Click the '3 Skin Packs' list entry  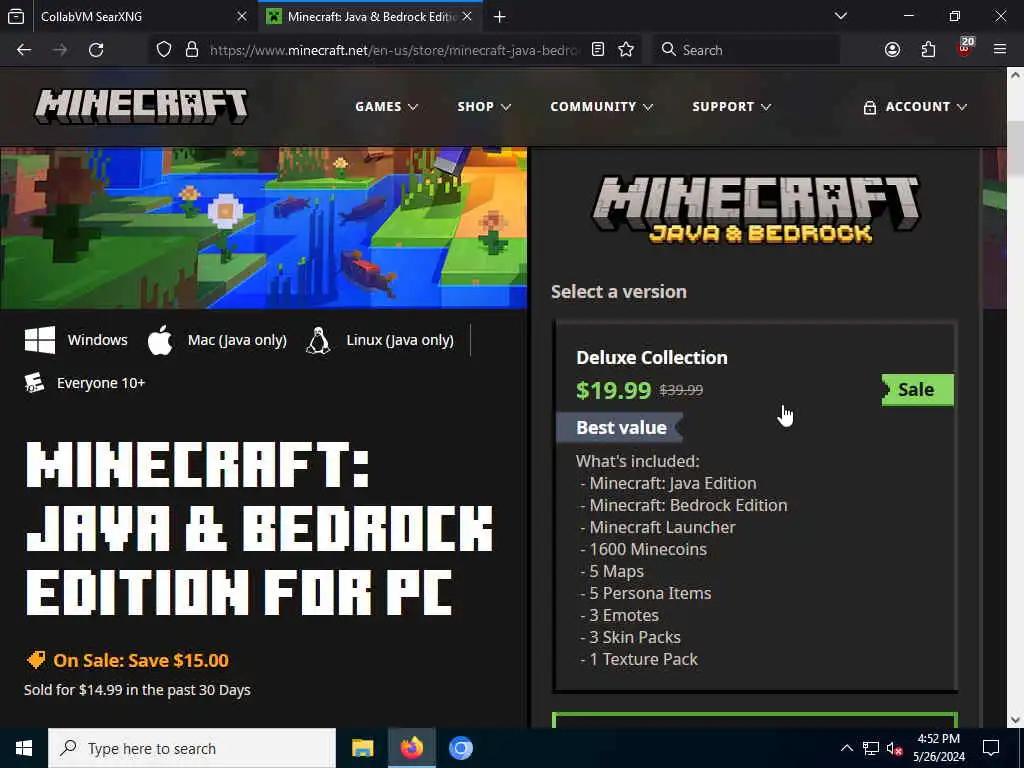pos(630,637)
